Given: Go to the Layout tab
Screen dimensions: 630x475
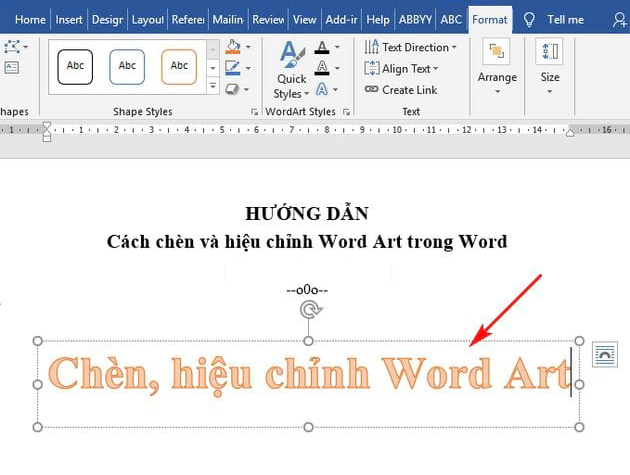Looking at the screenshot, I should click(x=147, y=20).
